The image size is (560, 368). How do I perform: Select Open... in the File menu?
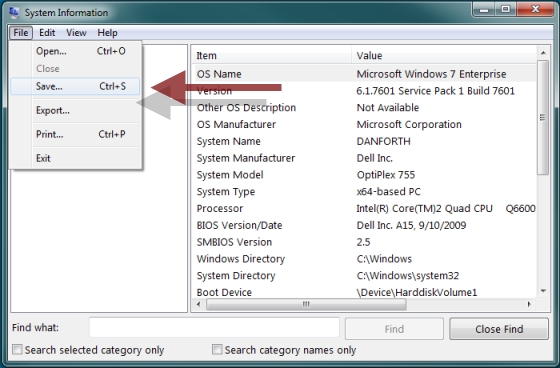75,51
